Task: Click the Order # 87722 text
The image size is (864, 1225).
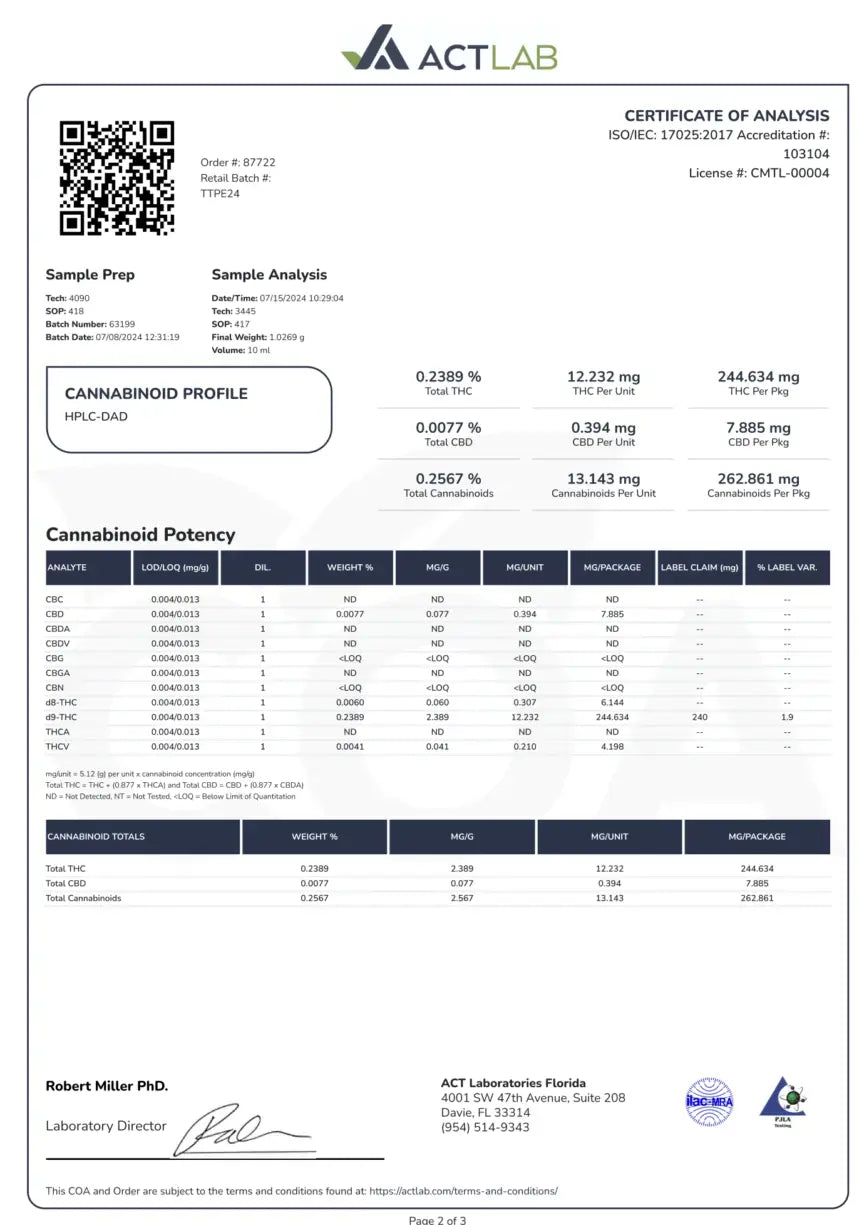Action: [x=238, y=162]
